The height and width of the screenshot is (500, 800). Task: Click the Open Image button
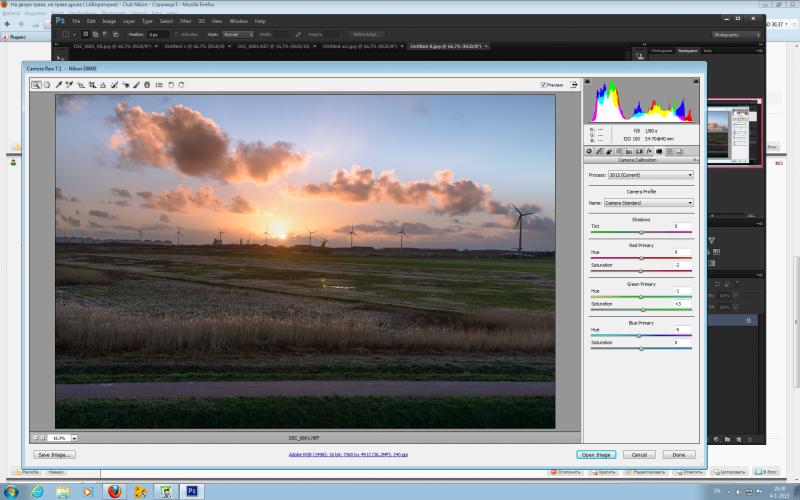coord(596,455)
